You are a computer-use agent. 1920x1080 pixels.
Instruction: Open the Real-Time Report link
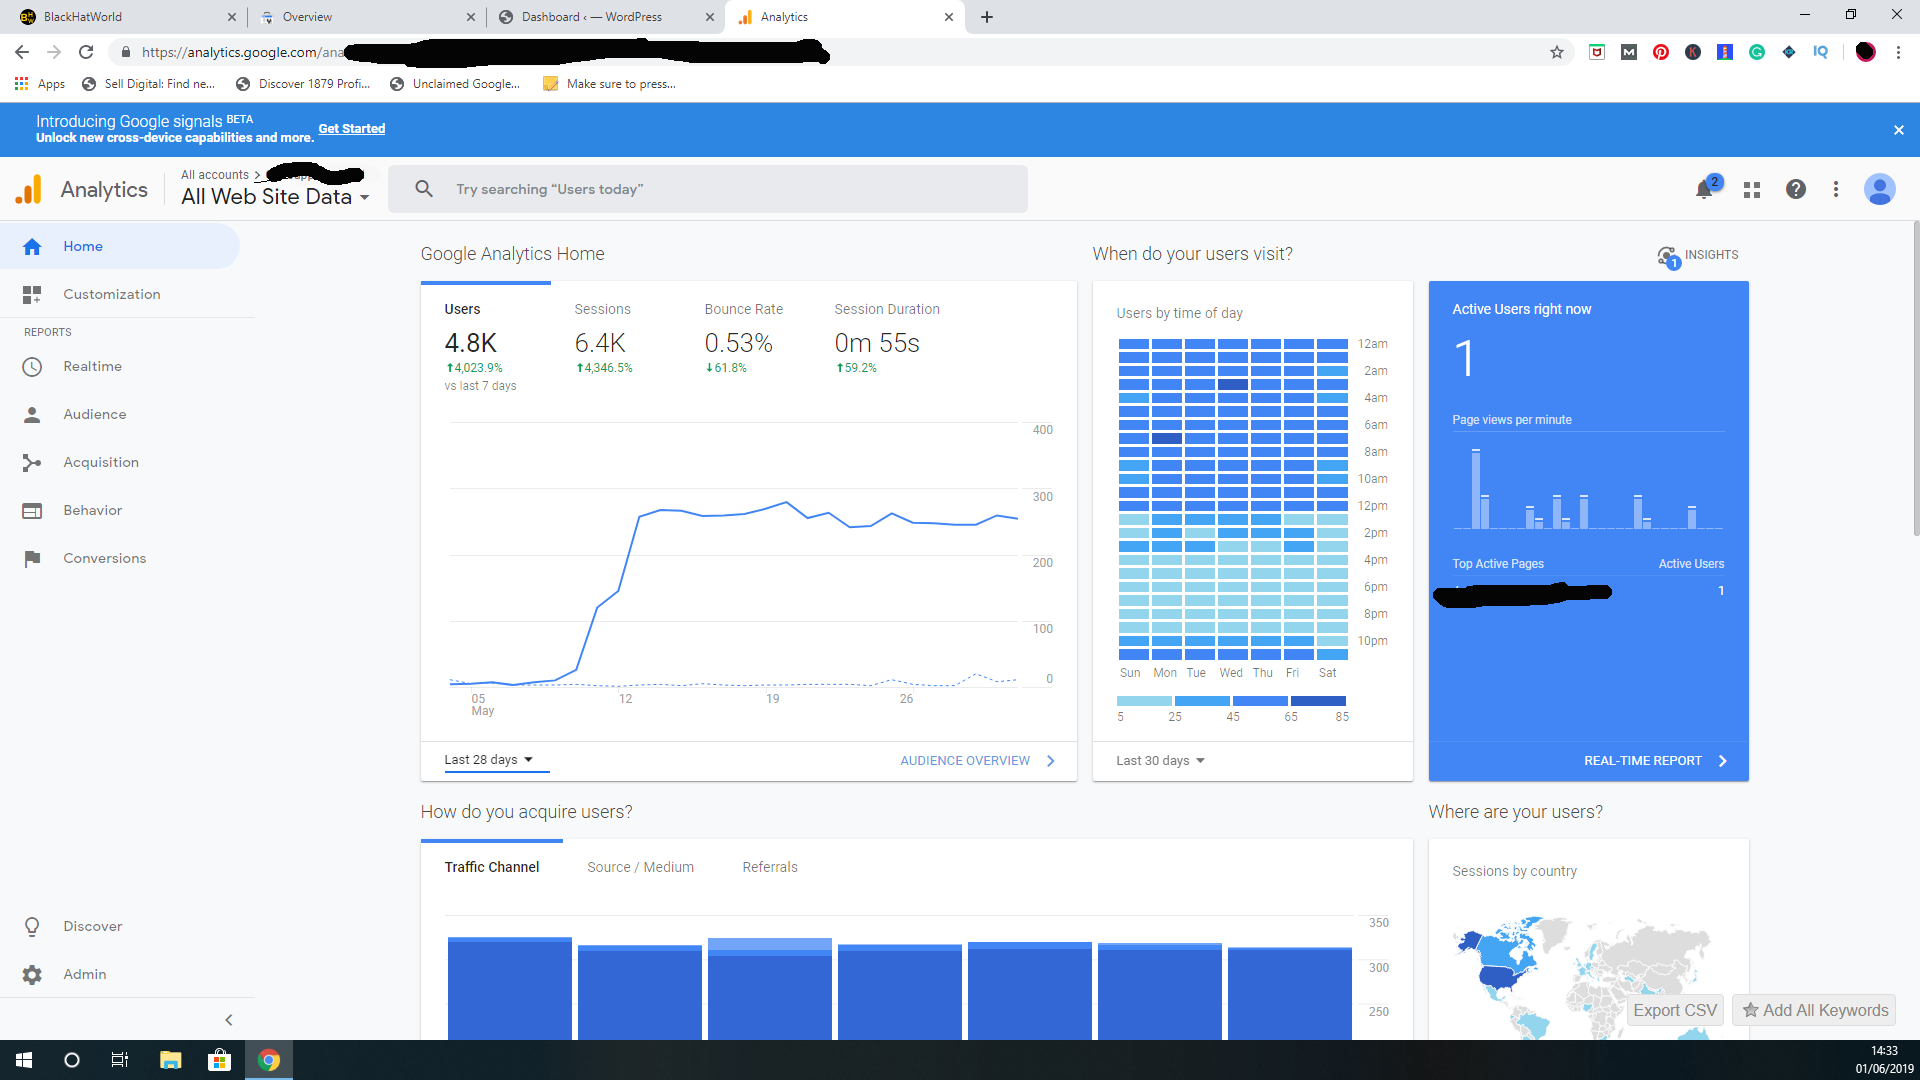click(1655, 761)
